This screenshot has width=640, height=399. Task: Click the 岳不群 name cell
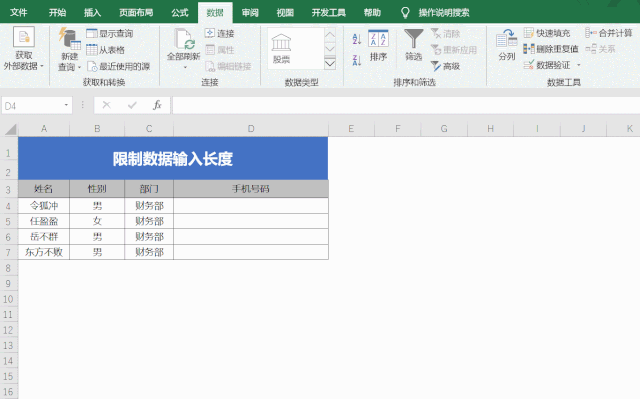point(44,237)
